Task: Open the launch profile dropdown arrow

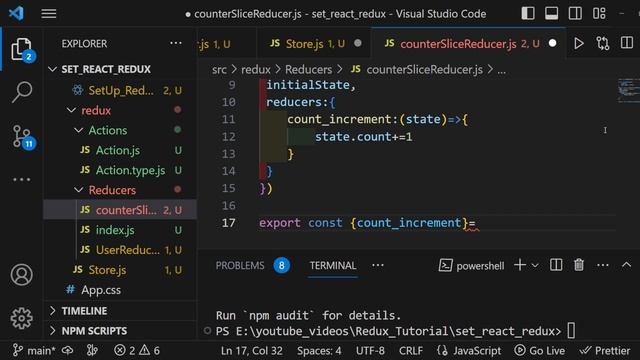Action: point(535,266)
